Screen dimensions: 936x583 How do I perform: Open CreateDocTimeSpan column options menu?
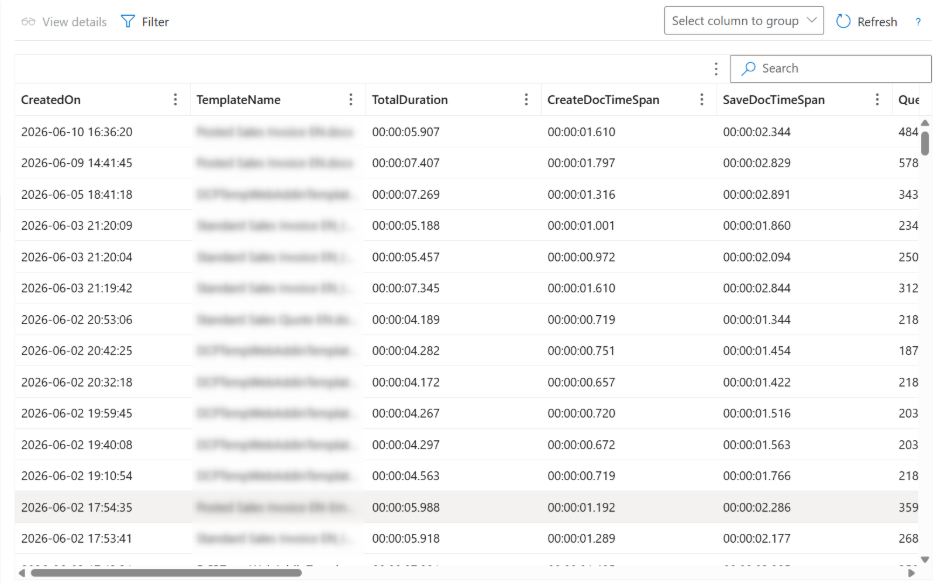tap(701, 100)
